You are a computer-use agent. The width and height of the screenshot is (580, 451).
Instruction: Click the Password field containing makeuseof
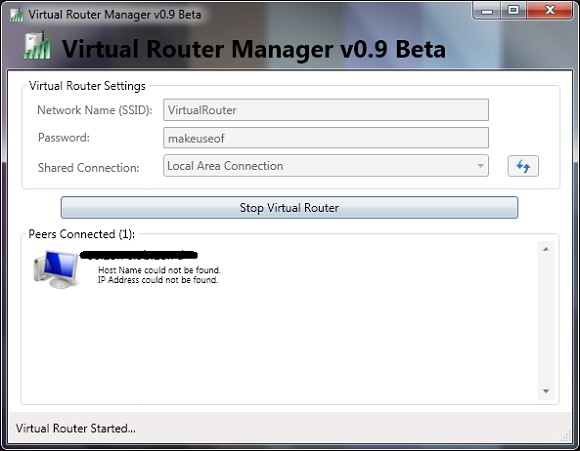(x=326, y=138)
